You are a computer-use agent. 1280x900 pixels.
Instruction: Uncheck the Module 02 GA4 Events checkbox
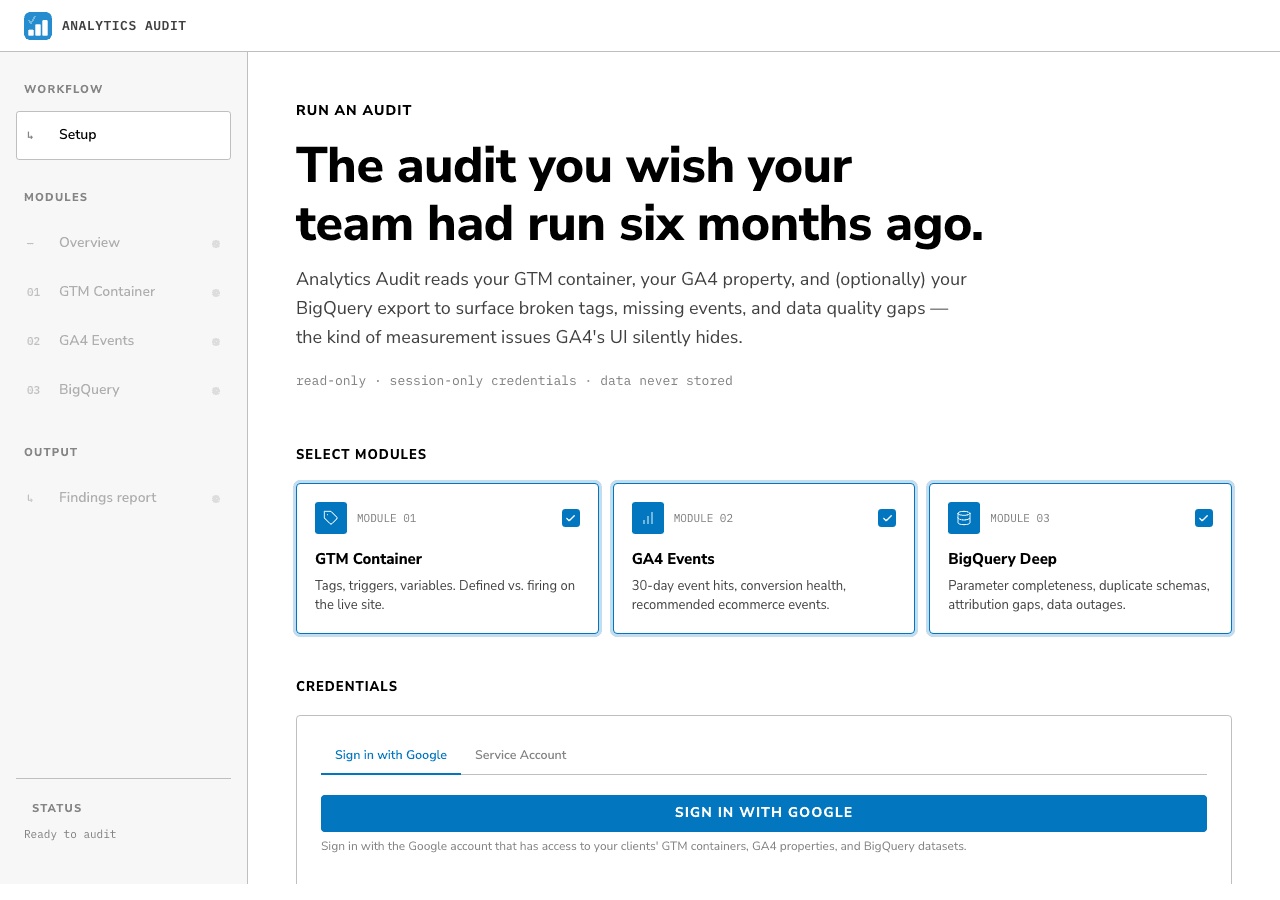tap(887, 518)
